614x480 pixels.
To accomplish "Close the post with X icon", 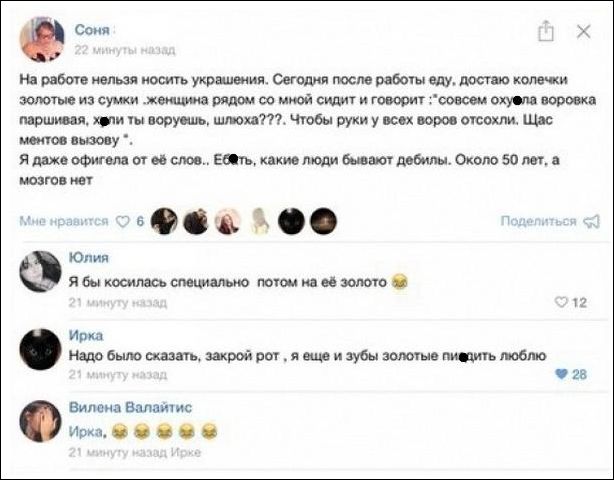I will (x=583, y=31).
